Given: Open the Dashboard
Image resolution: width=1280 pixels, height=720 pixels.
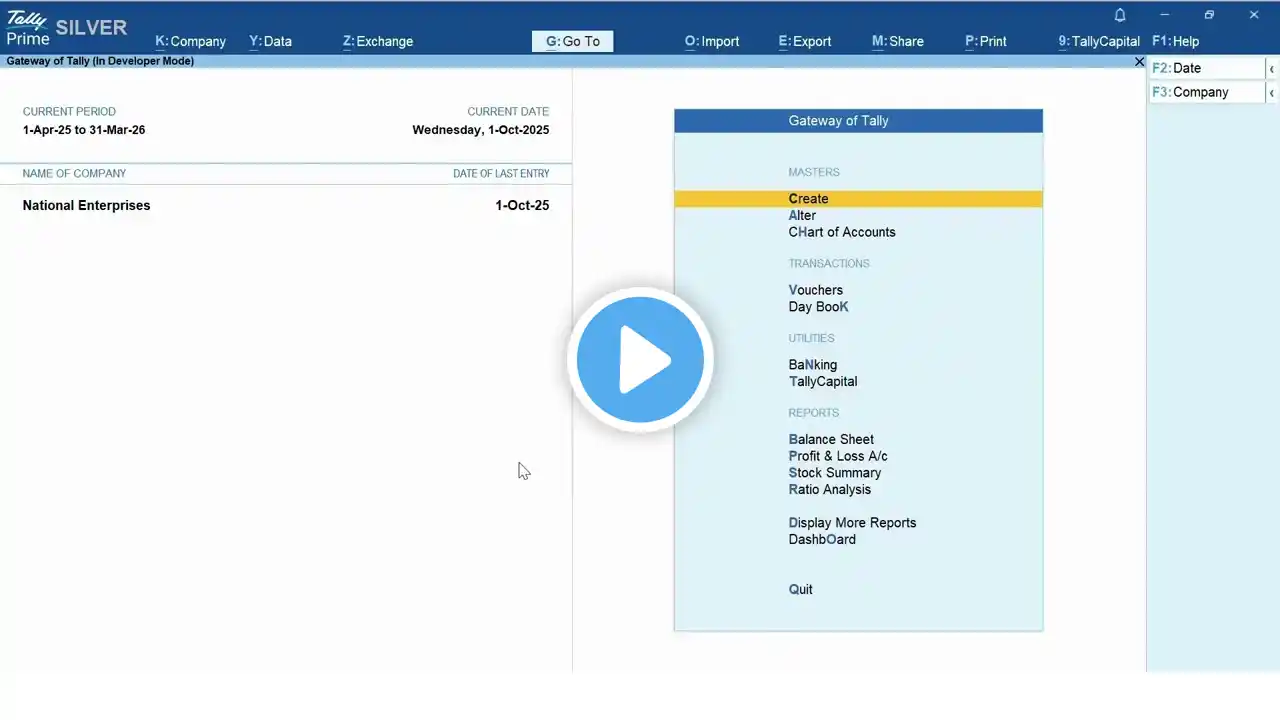Looking at the screenshot, I should coord(822,539).
